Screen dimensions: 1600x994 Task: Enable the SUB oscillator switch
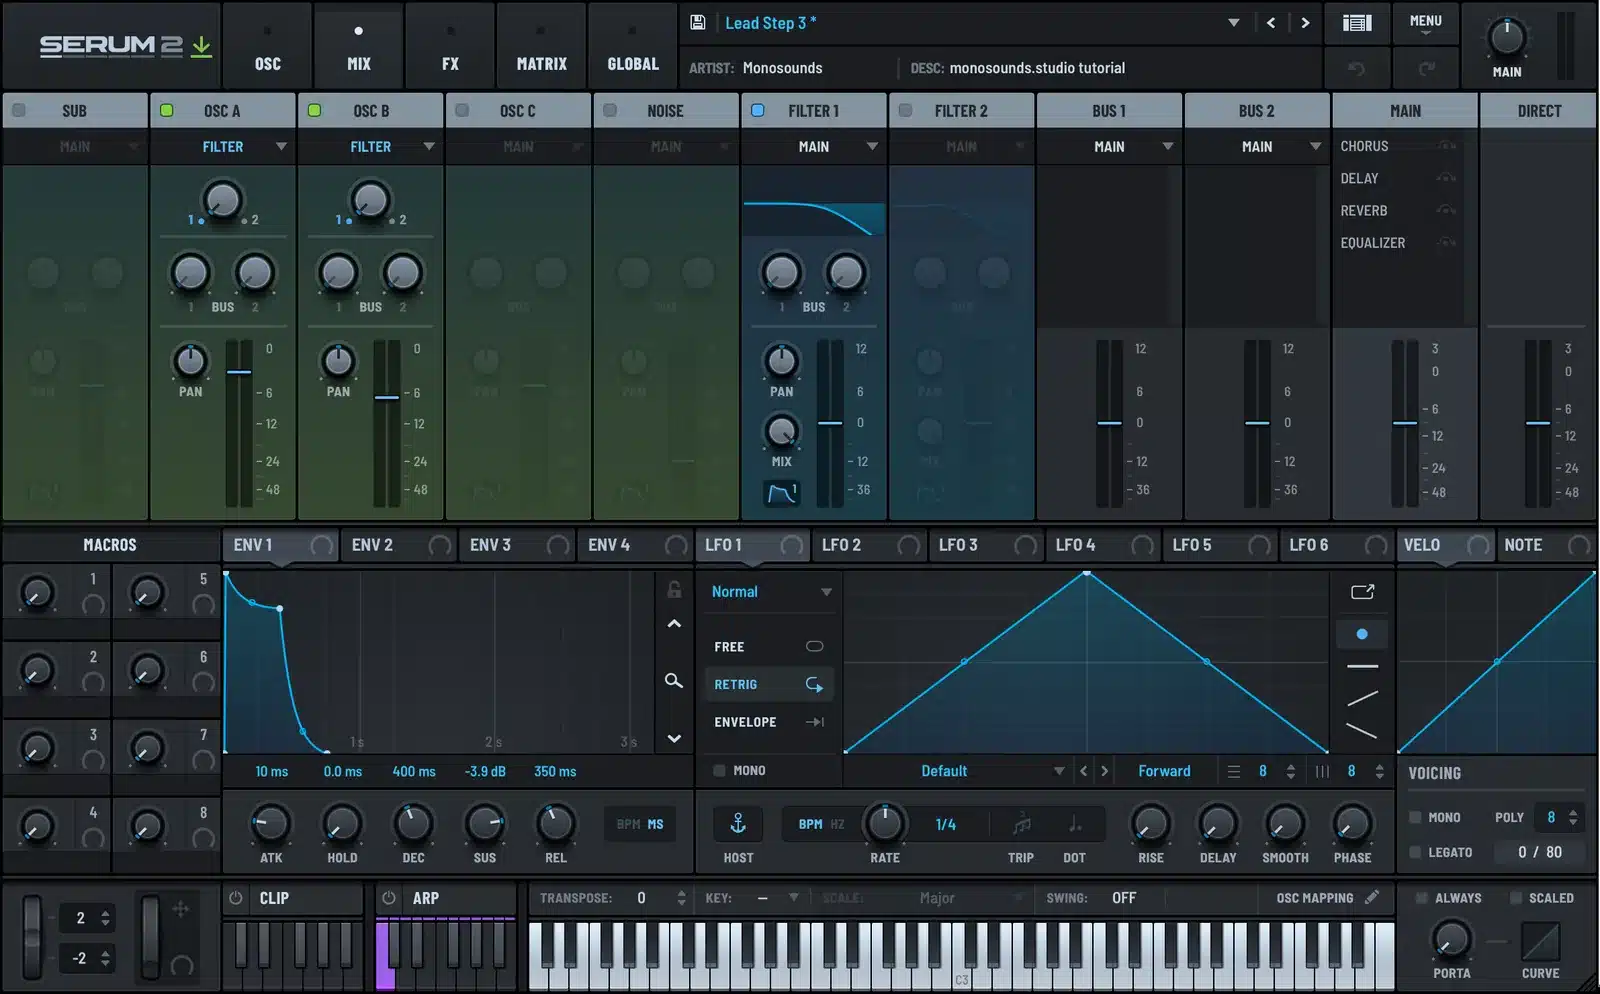tap(19, 111)
